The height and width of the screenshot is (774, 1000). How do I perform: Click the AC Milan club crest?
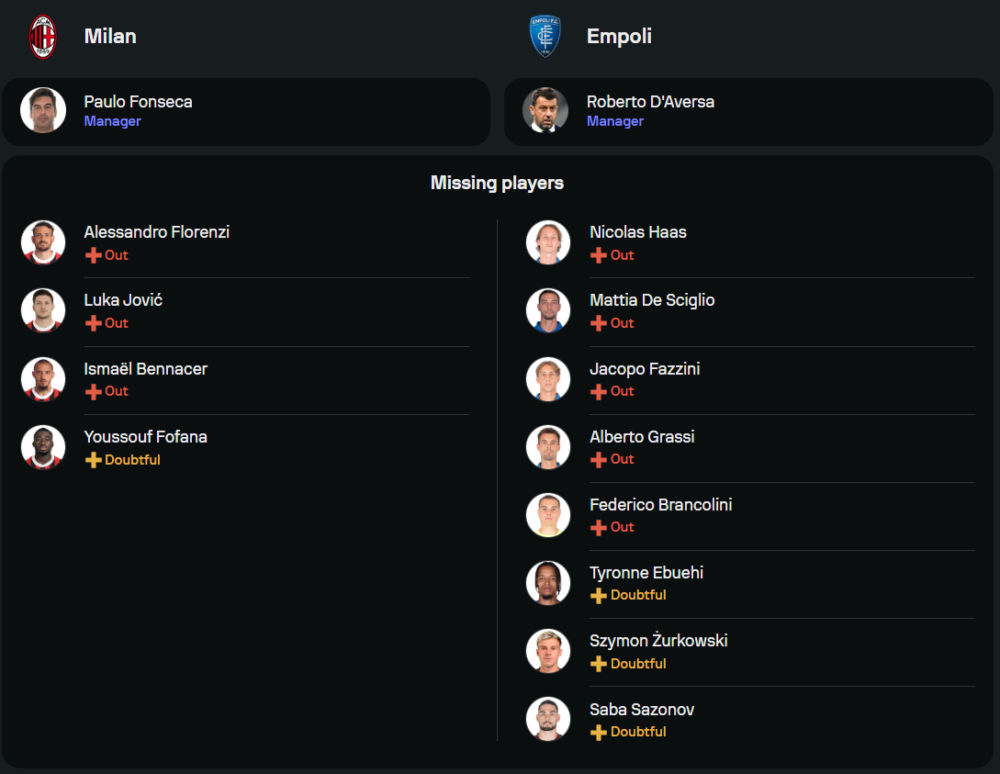pos(43,36)
